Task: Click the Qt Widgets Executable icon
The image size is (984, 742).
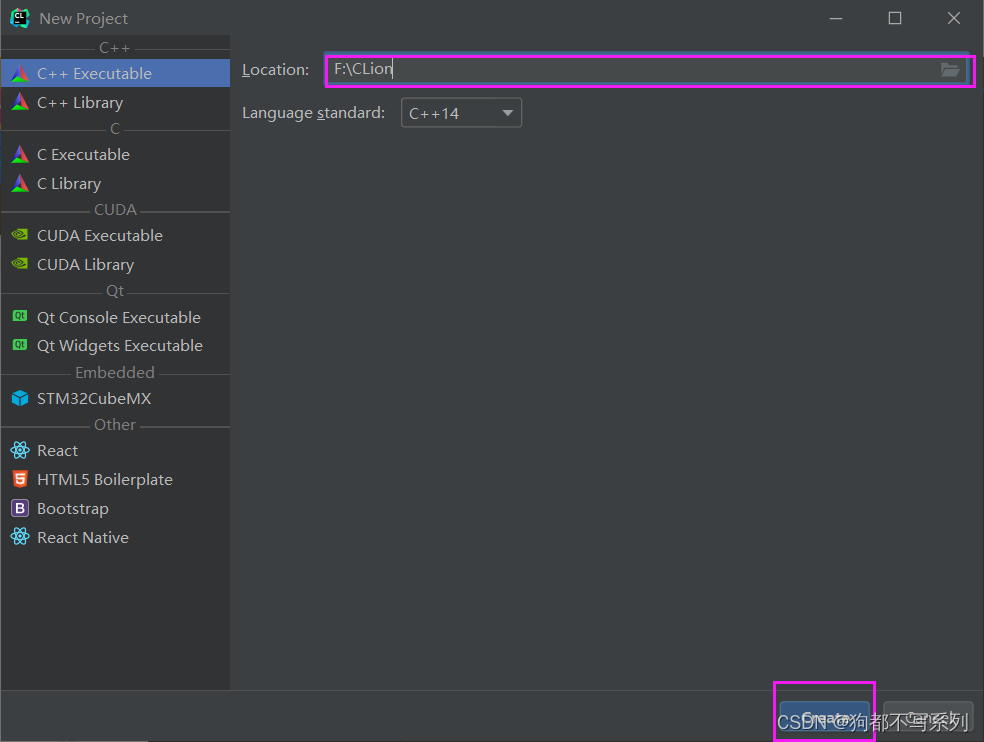Action: tap(20, 345)
